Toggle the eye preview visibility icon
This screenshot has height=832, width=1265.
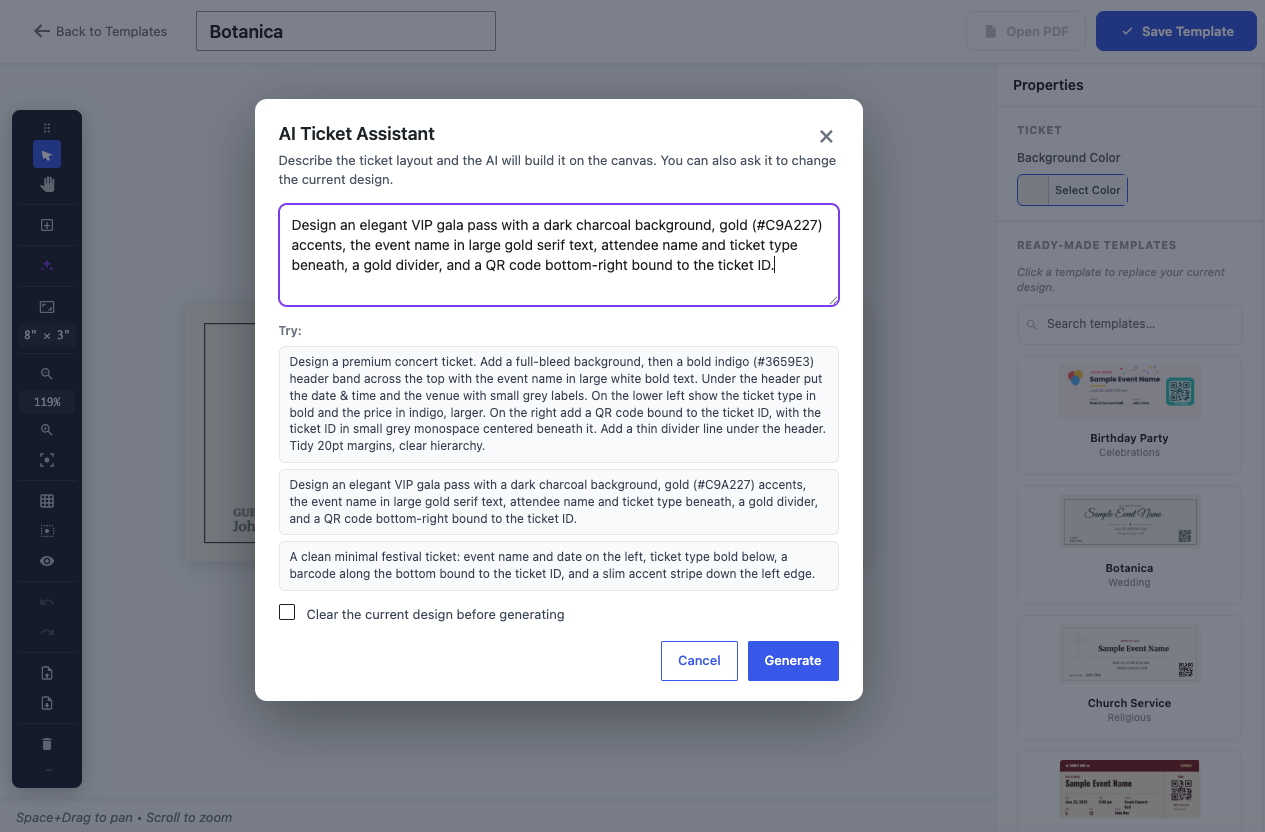(x=46, y=561)
